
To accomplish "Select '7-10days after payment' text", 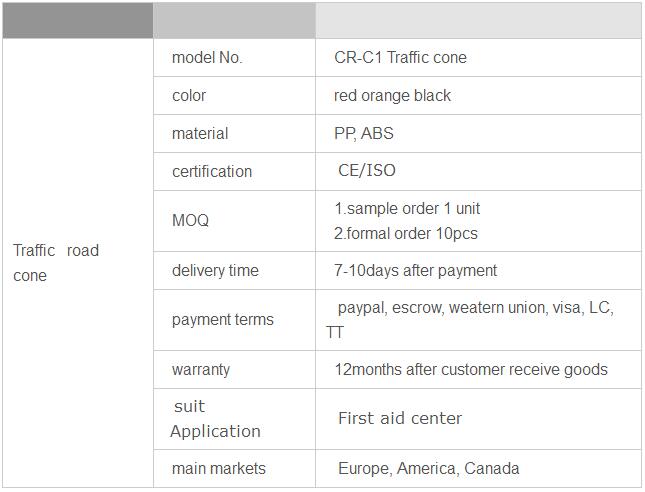I will (415, 270).
